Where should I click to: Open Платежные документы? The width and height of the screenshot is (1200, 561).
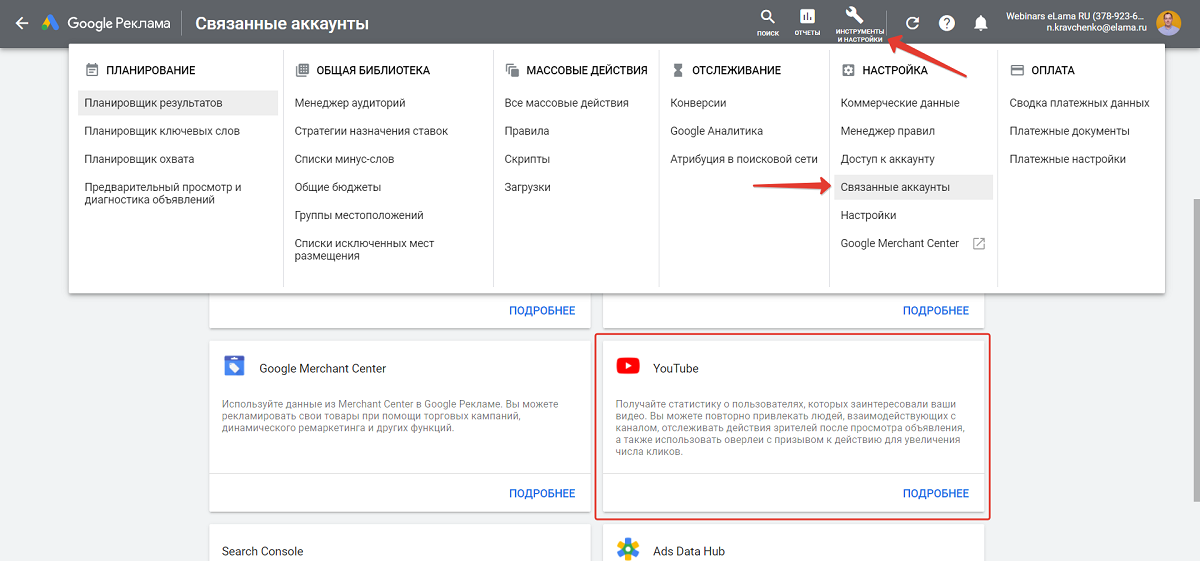pyautogui.click(x=1069, y=131)
